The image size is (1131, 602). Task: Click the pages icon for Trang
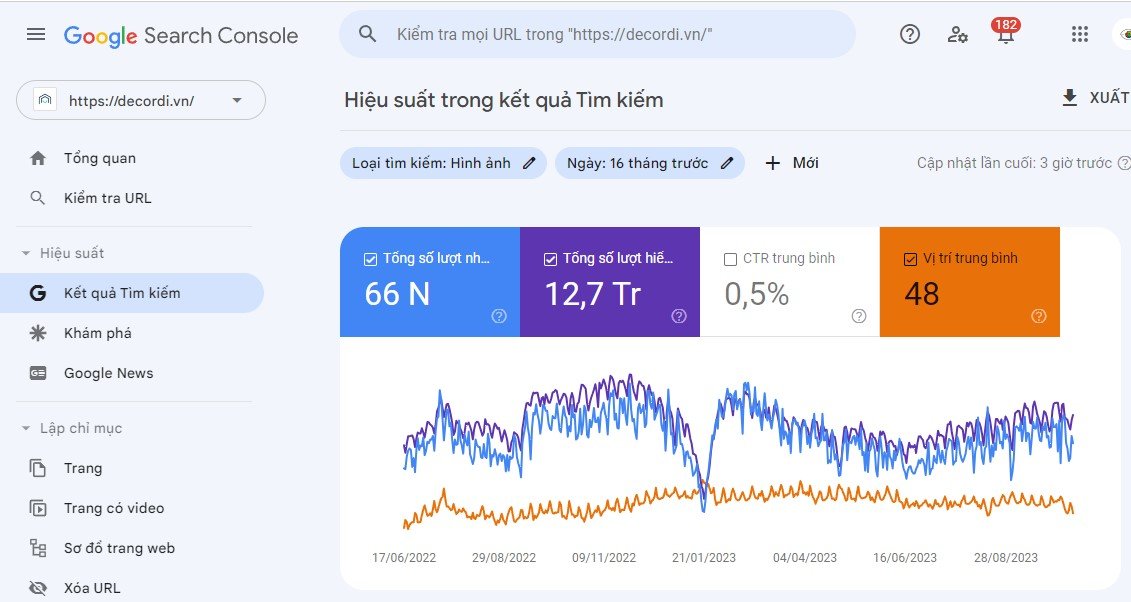point(38,468)
